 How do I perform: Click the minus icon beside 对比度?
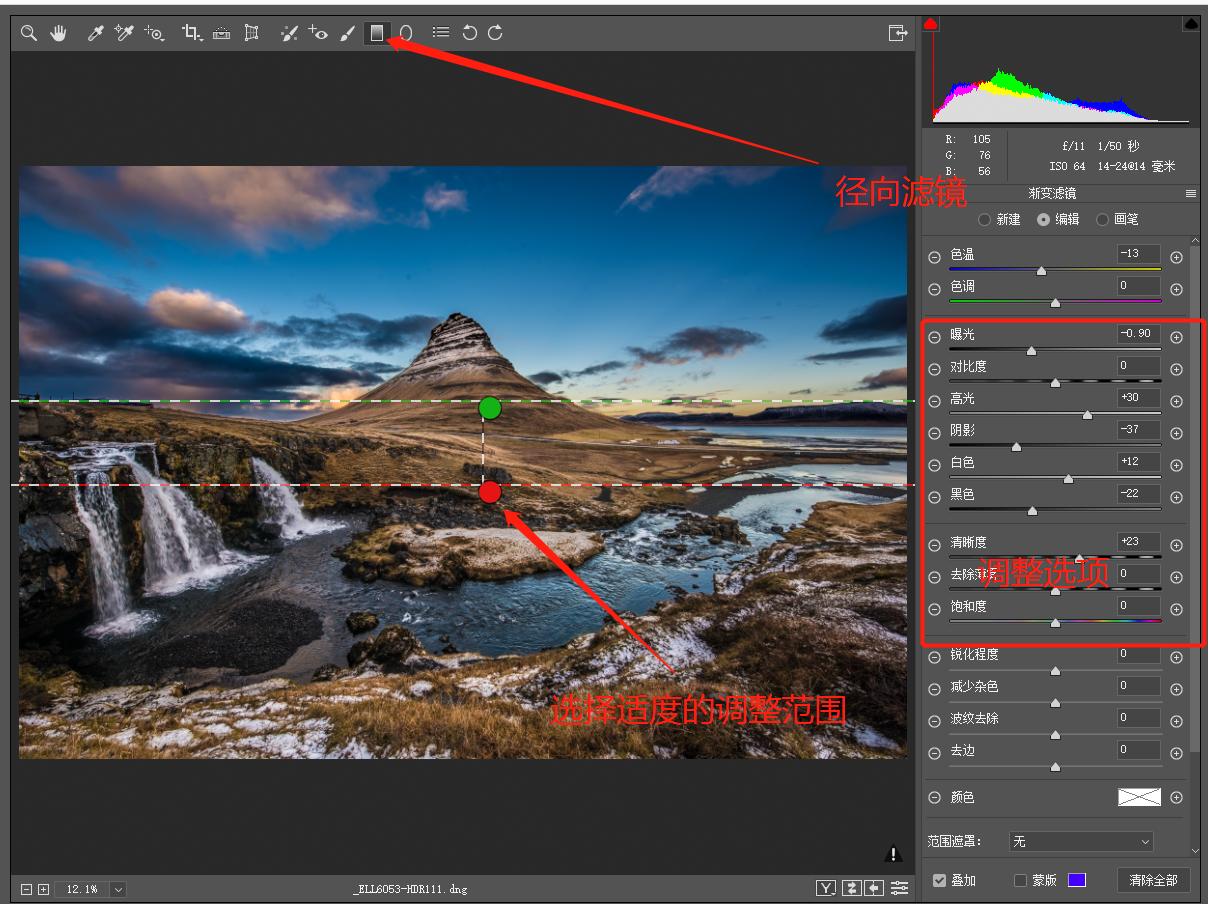click(x=934, y=369)
